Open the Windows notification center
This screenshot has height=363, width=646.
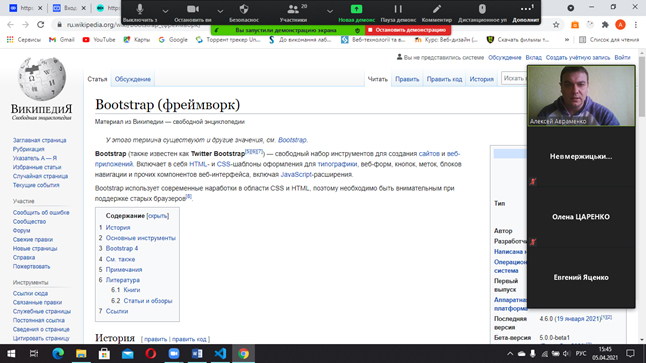coord(630,354)
